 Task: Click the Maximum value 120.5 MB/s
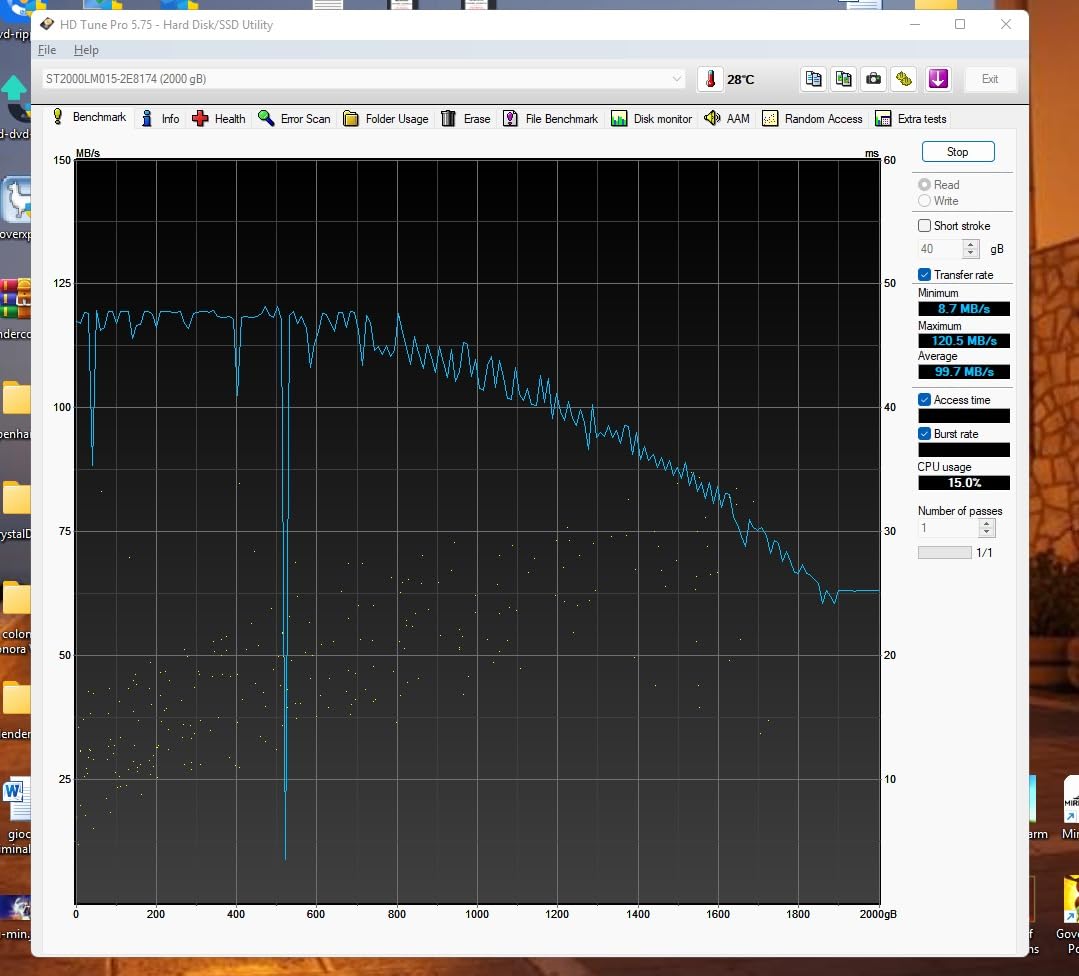964,341
